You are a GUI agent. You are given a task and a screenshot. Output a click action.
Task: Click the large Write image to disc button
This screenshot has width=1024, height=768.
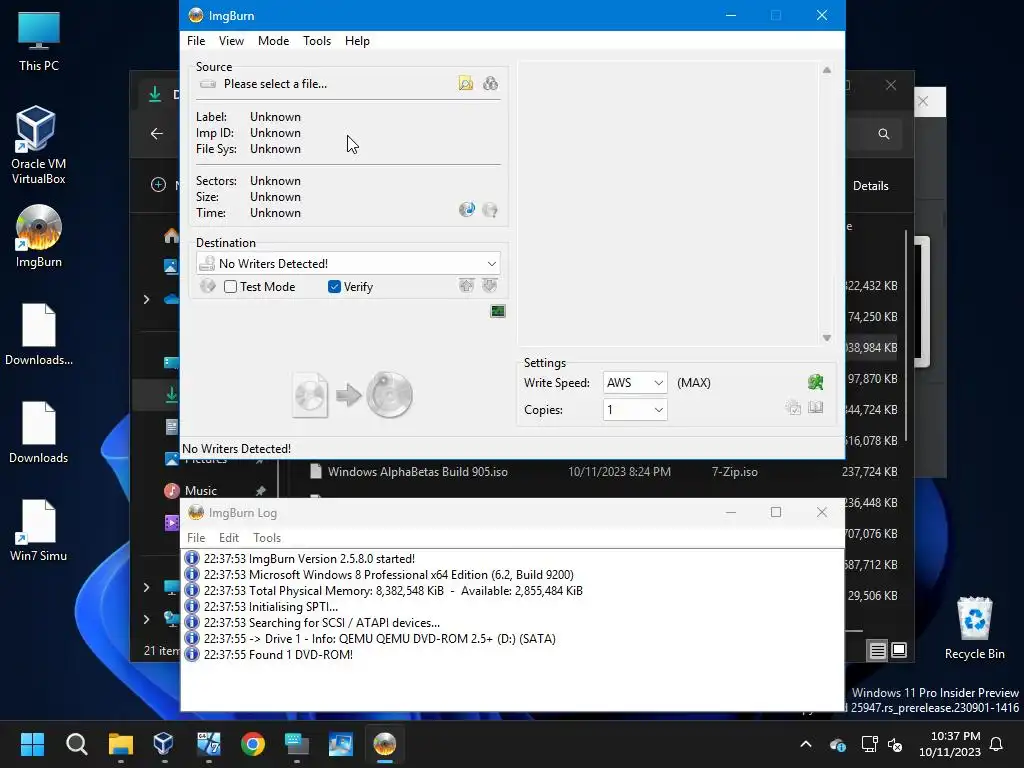pyautogui.click(x=353, y=395)
